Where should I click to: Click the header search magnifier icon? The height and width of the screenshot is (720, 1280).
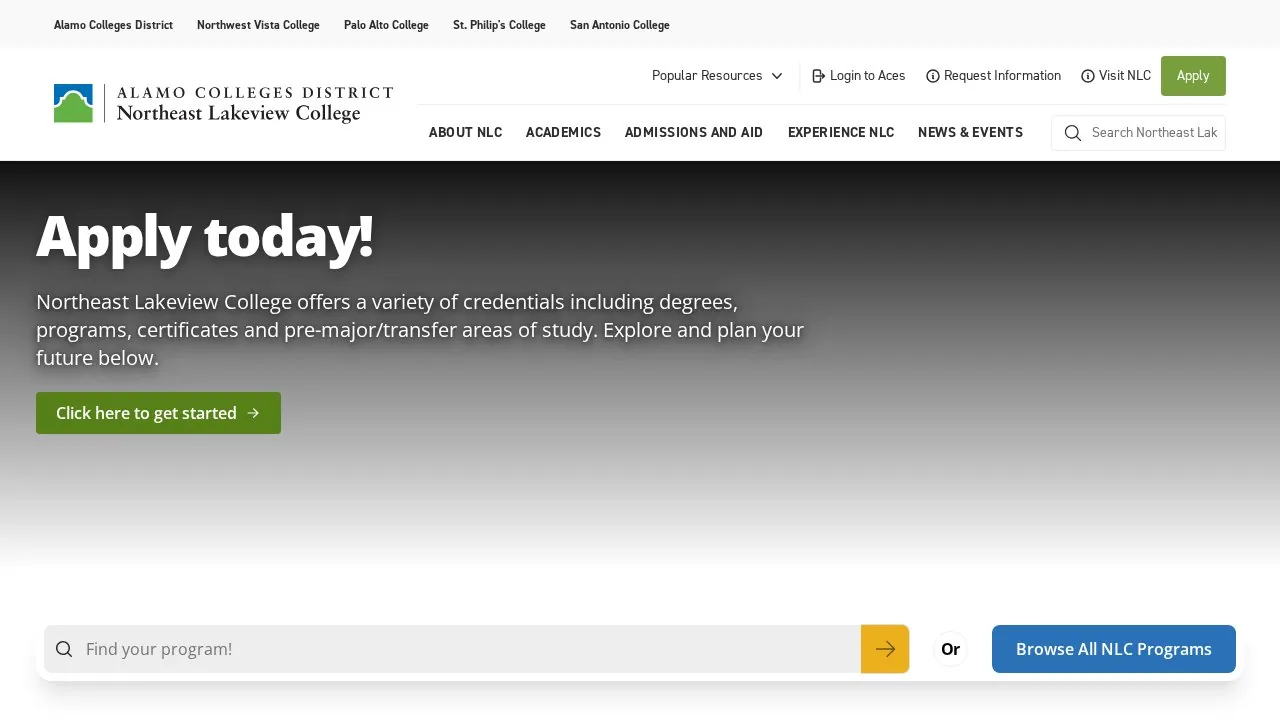1073,133
